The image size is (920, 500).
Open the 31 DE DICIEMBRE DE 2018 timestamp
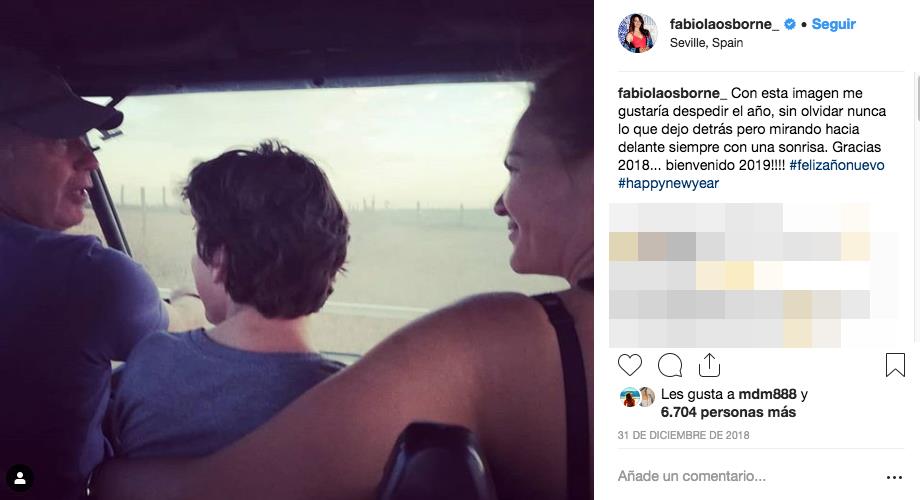coord(684,435)
